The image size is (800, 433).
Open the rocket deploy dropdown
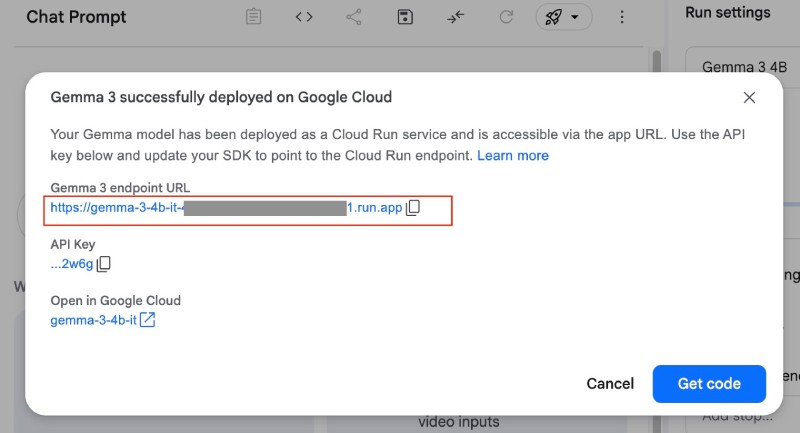pyautogui.click(x=563, y=17)
